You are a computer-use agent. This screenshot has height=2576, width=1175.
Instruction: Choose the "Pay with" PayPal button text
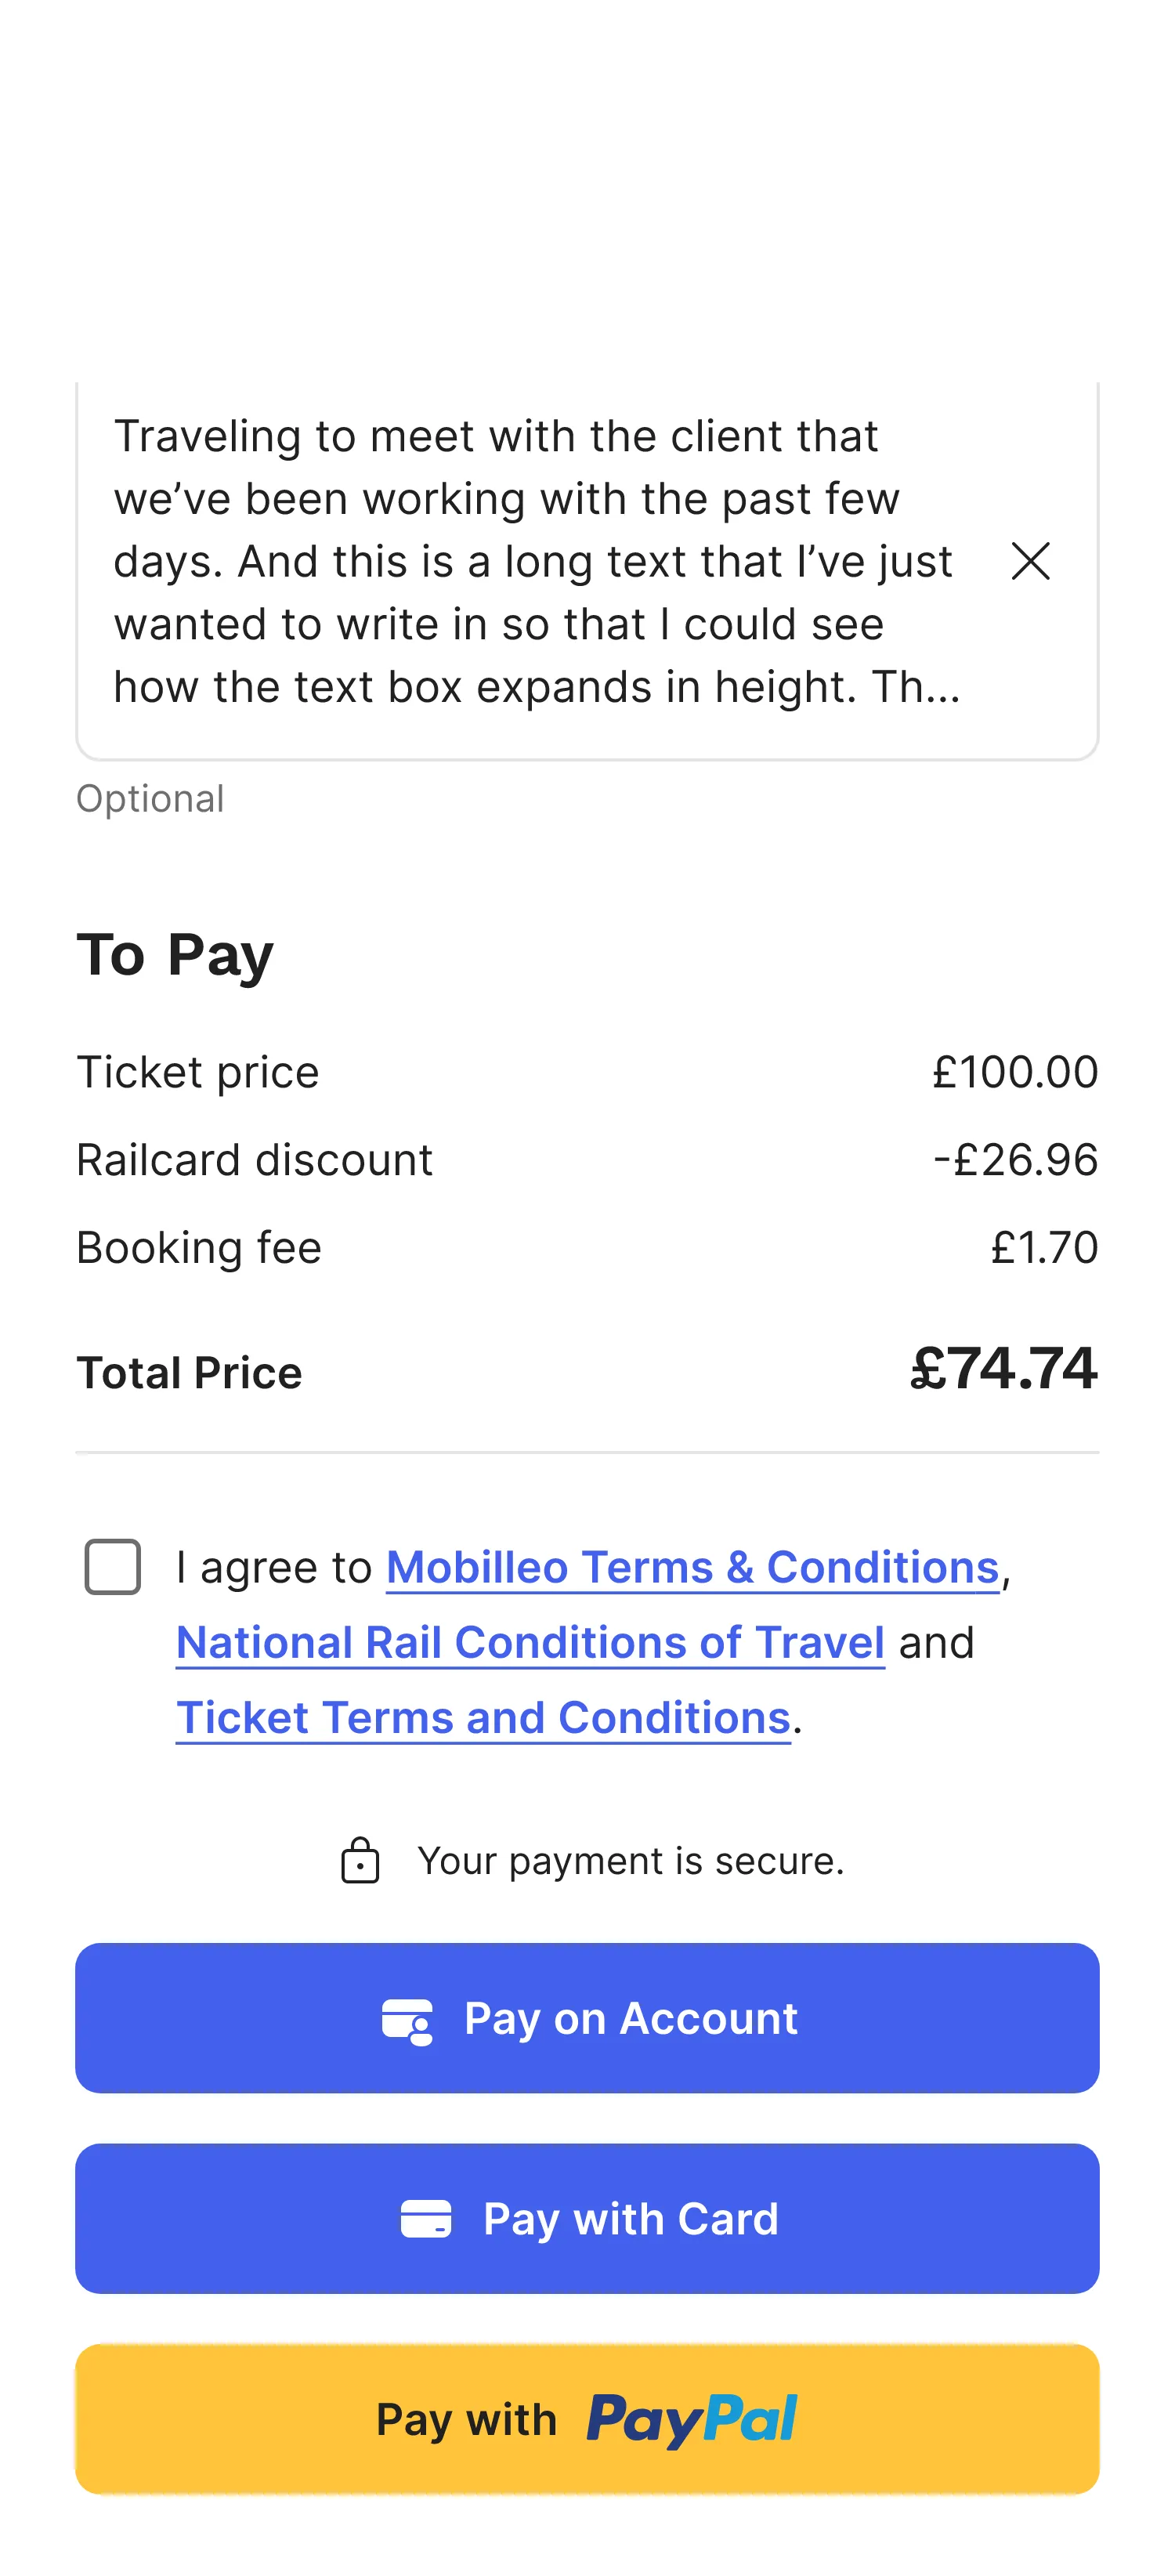[466, 2420]
